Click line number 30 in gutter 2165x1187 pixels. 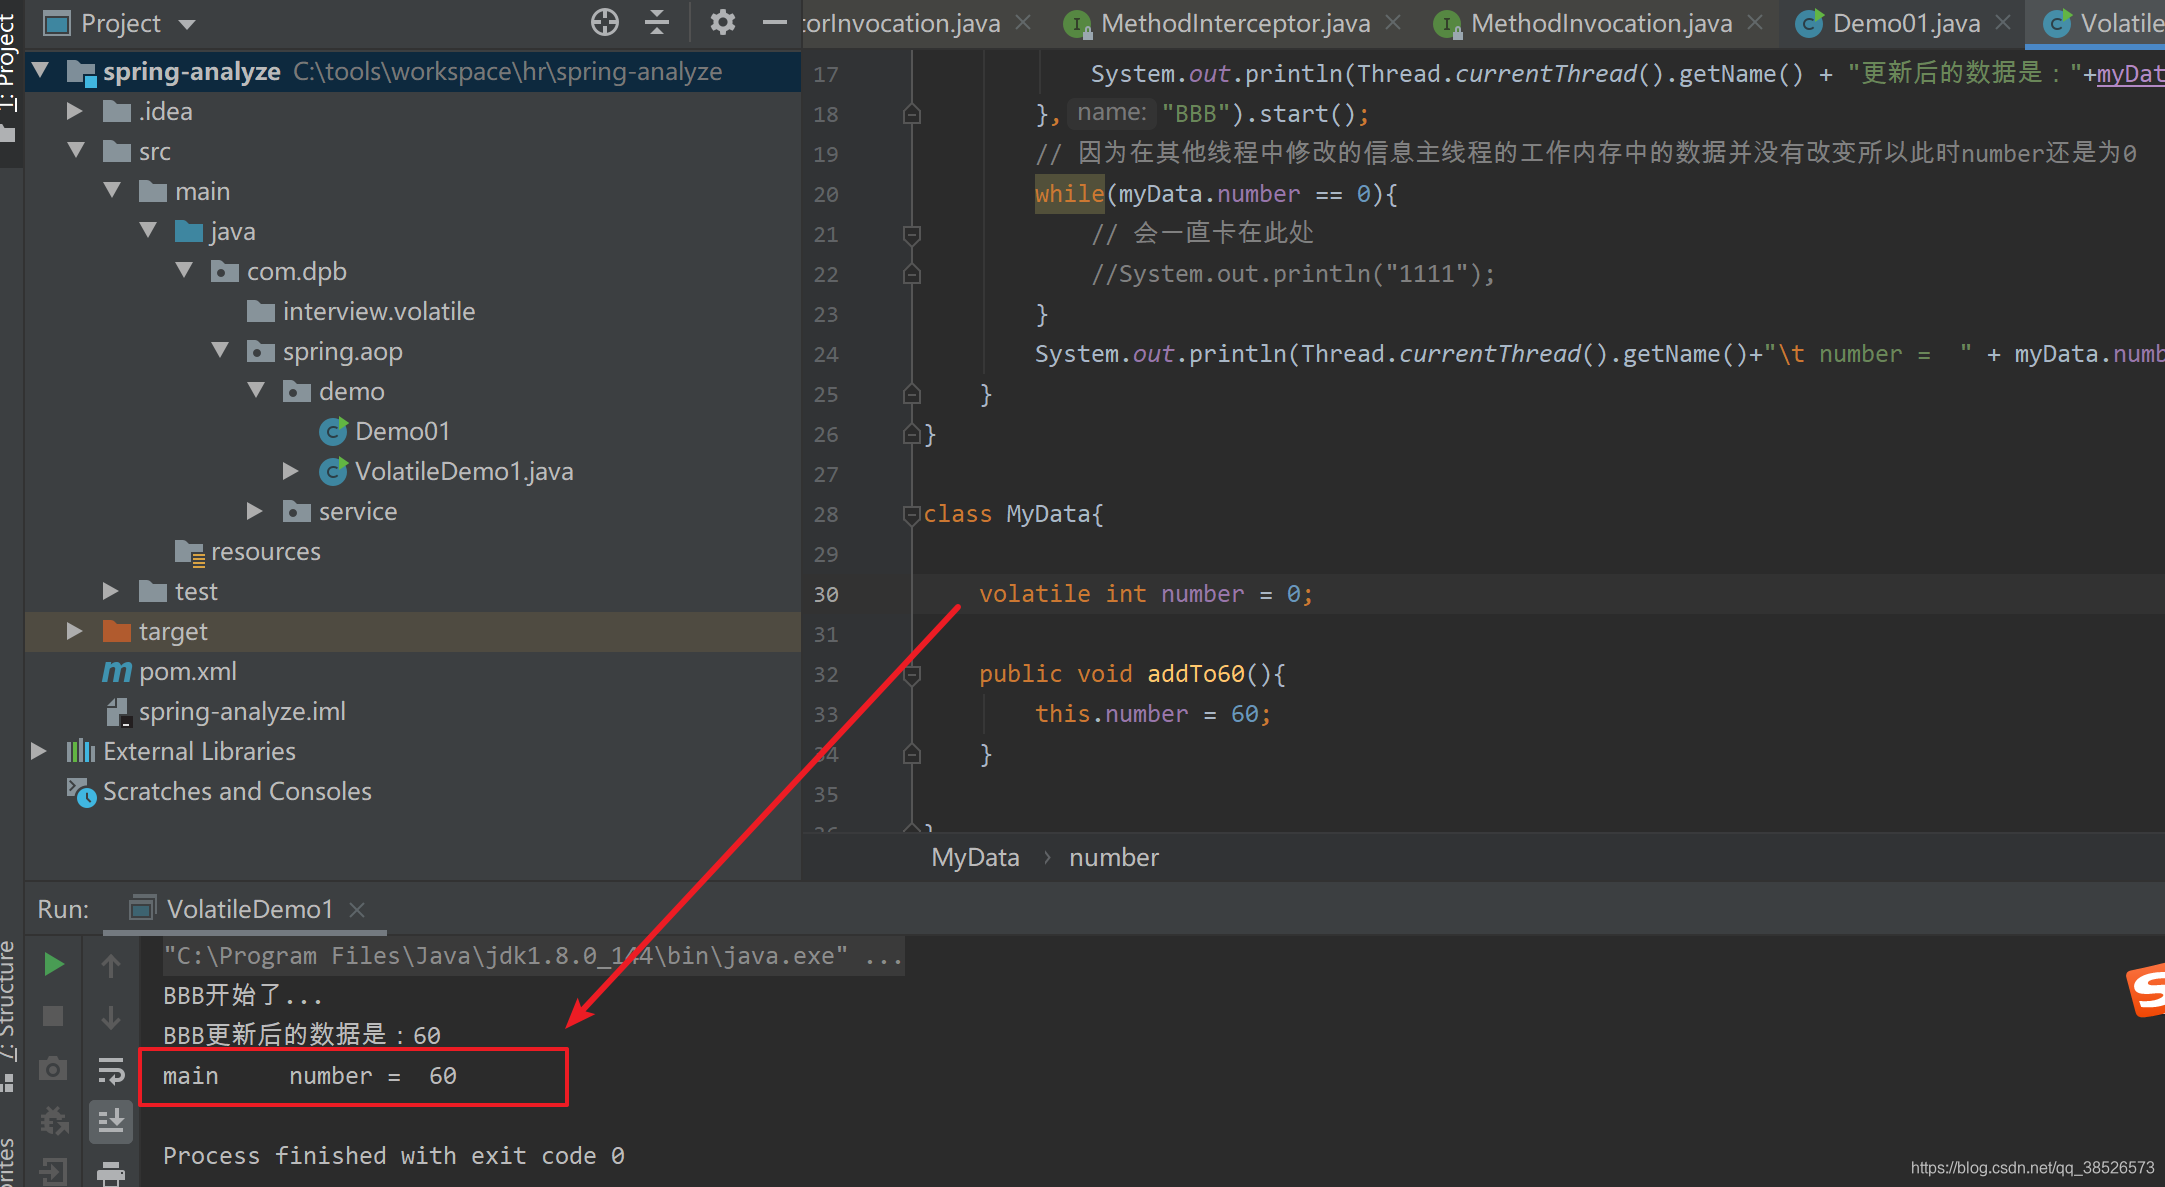point(826,594)
